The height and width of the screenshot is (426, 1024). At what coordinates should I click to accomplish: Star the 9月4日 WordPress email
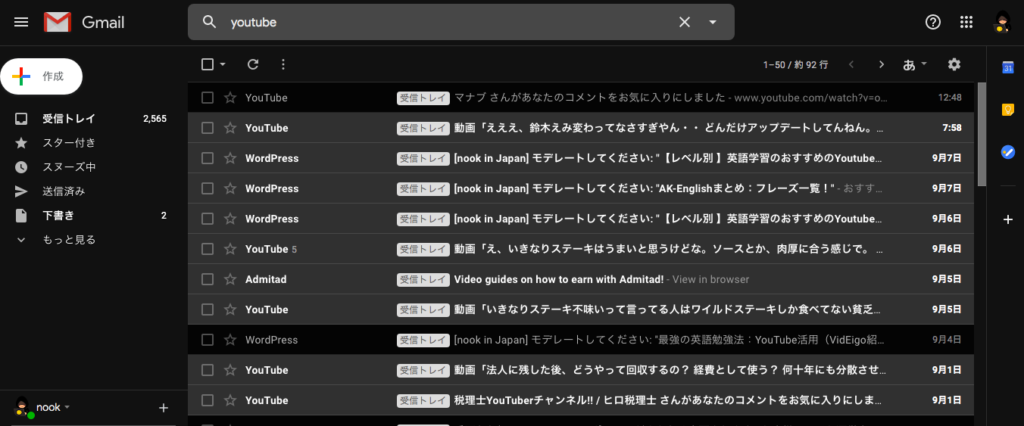click(230, 340)
